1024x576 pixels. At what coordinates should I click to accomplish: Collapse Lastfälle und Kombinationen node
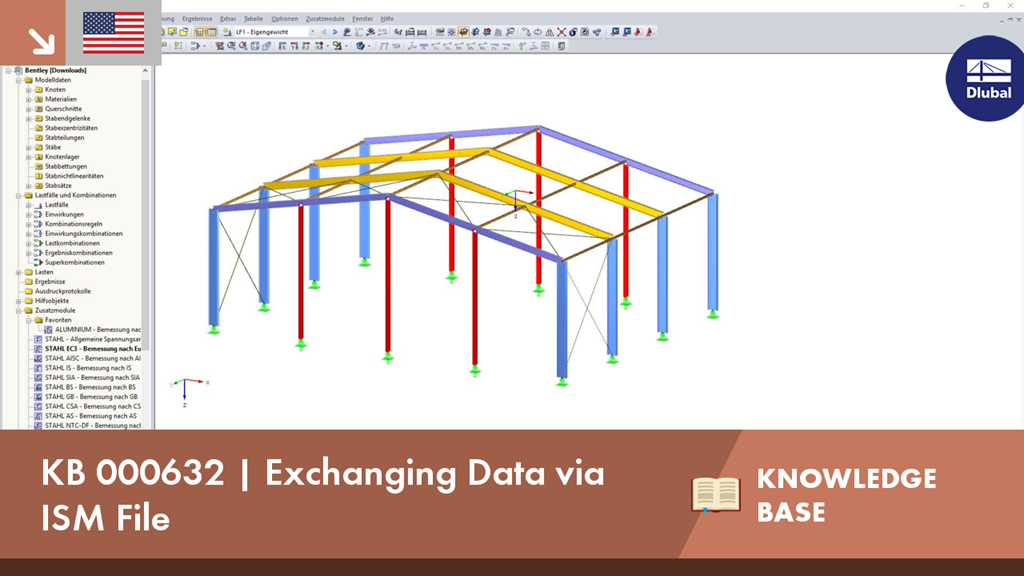pos(18,195)
